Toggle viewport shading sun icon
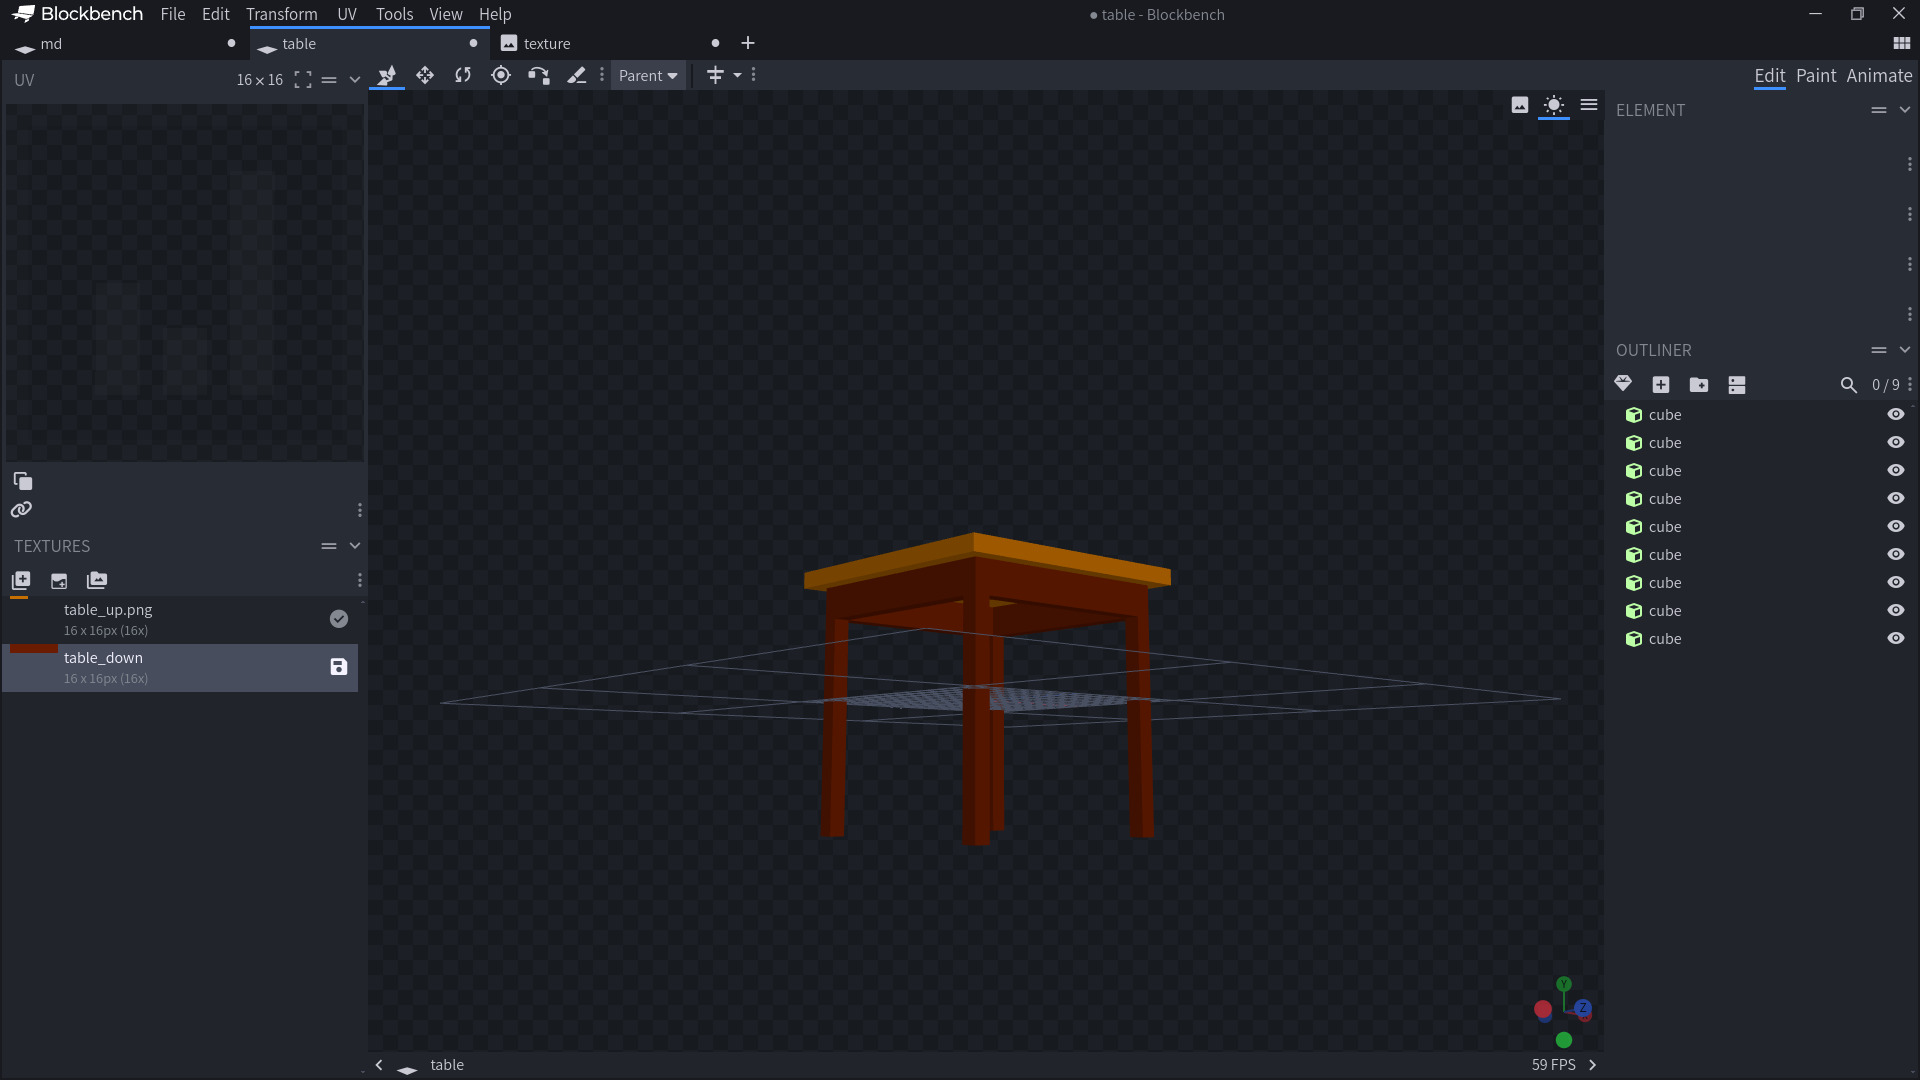This screenshot has width=1920, height=1080. (1553, 105)
